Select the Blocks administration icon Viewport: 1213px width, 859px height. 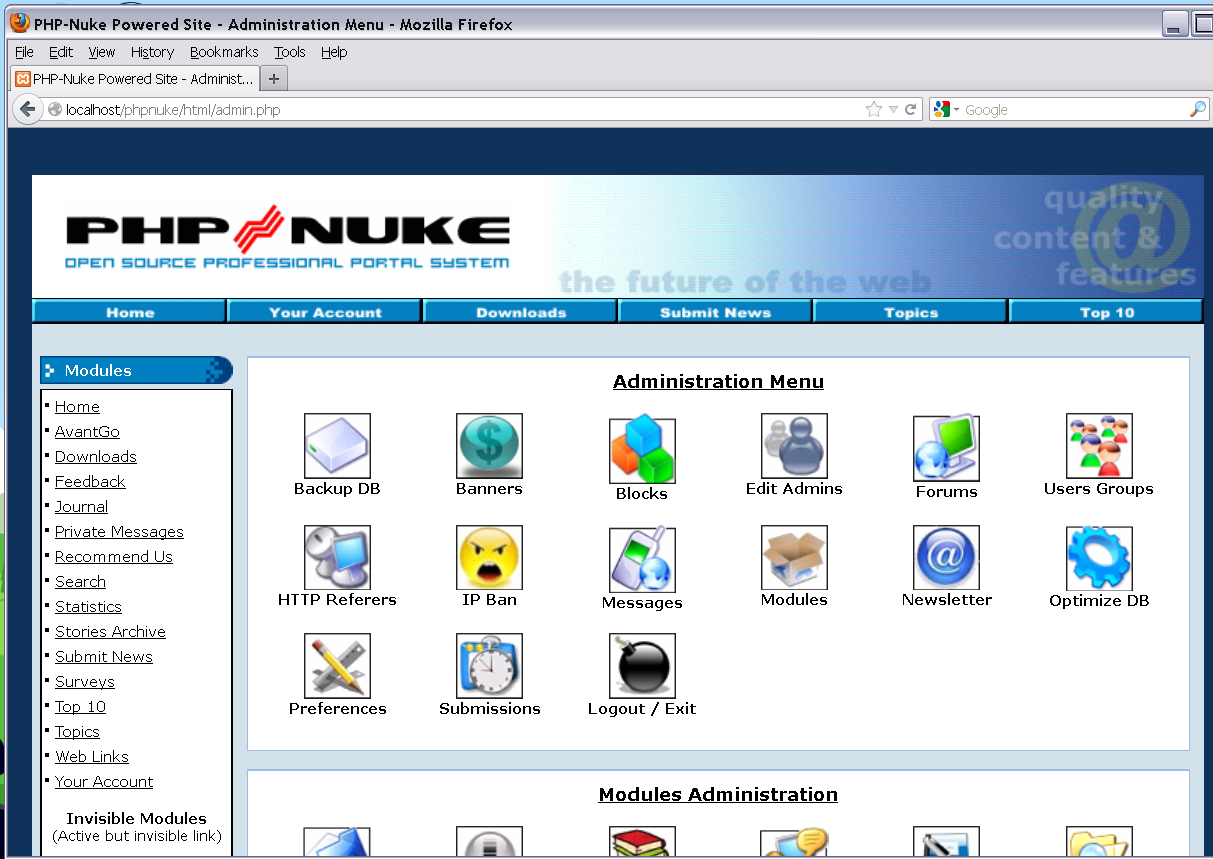click(641, 451)
